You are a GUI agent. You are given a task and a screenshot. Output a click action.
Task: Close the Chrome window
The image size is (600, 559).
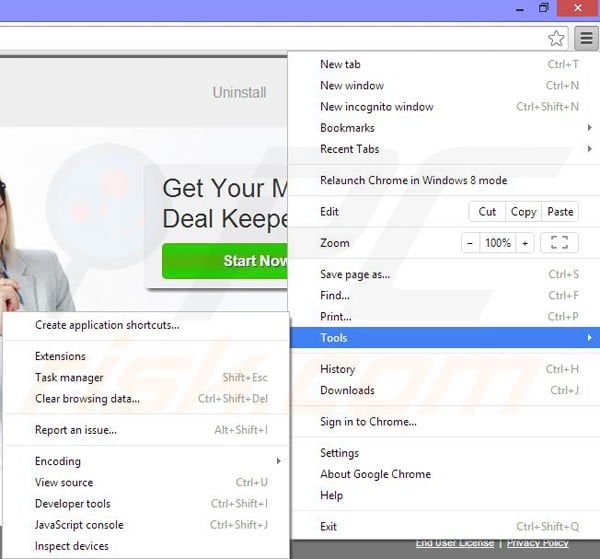tap(578, 8)
